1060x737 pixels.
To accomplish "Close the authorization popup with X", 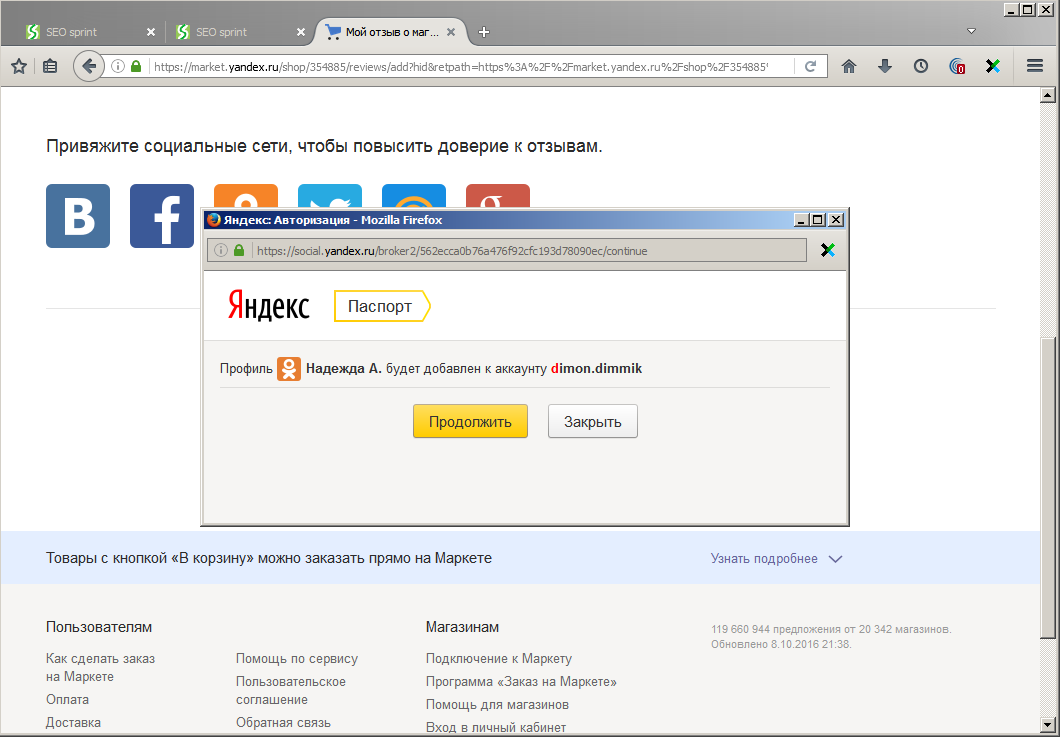I will (836, 220).
